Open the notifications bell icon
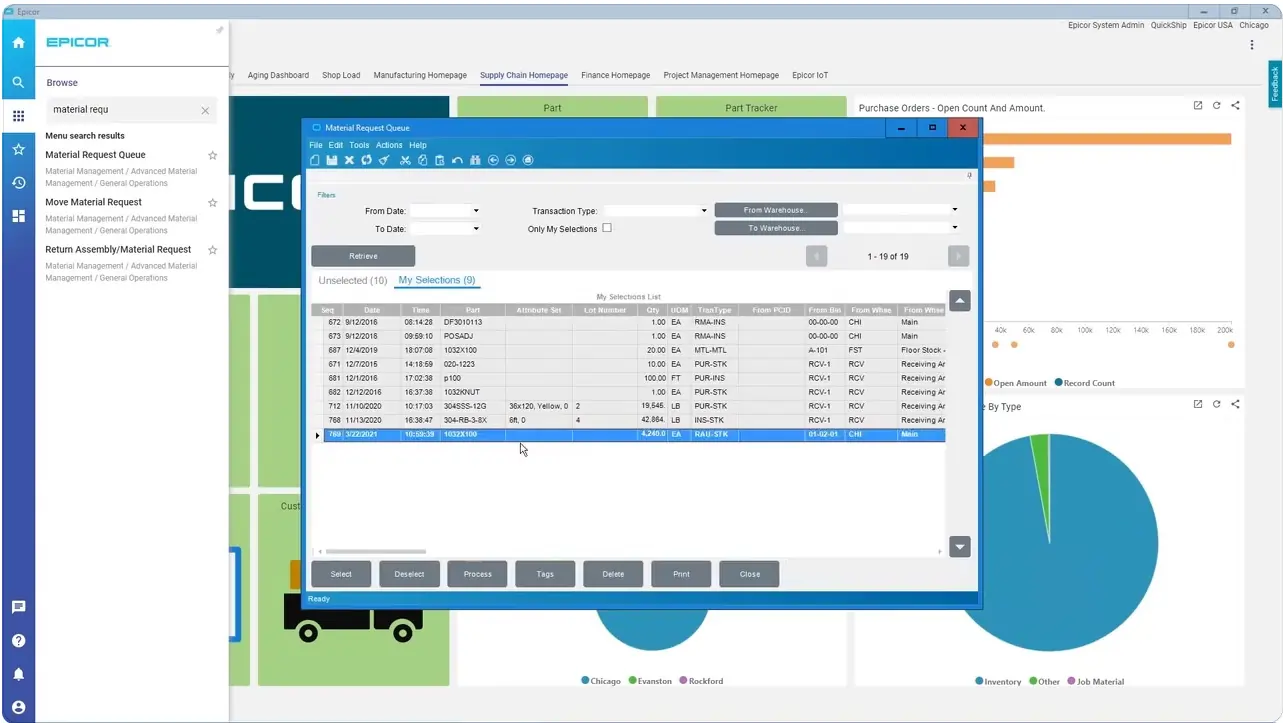This screenshot has height=723, width=1283. [18, 674]
